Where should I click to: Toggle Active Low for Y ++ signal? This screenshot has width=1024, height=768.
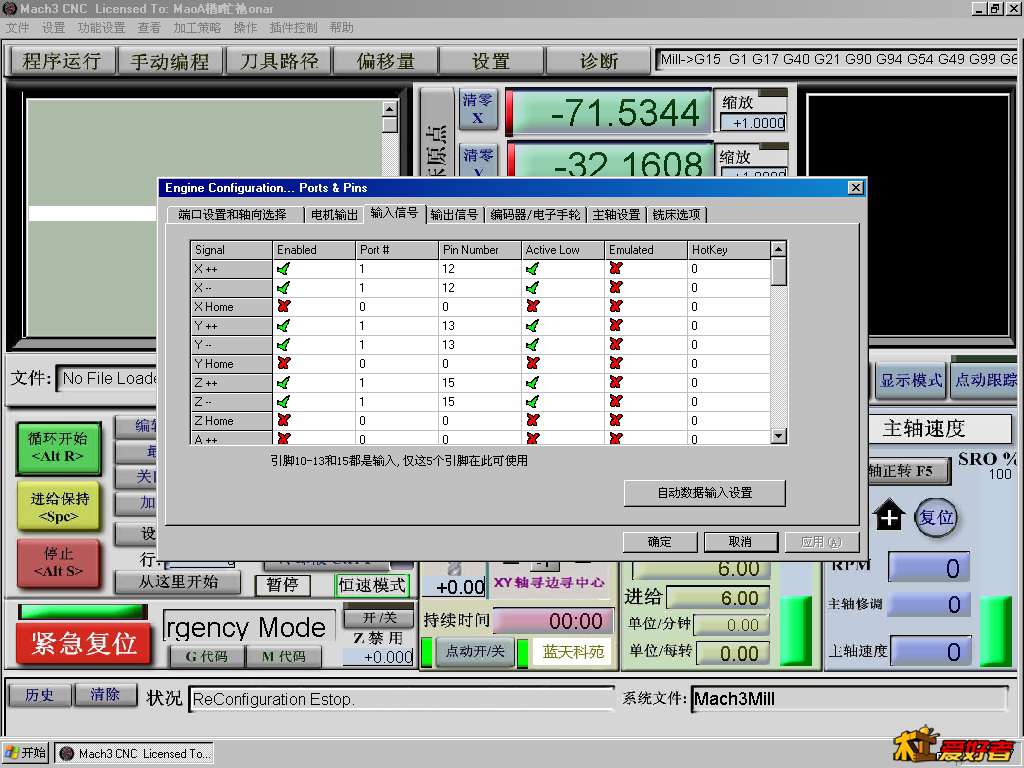point(532,325)
